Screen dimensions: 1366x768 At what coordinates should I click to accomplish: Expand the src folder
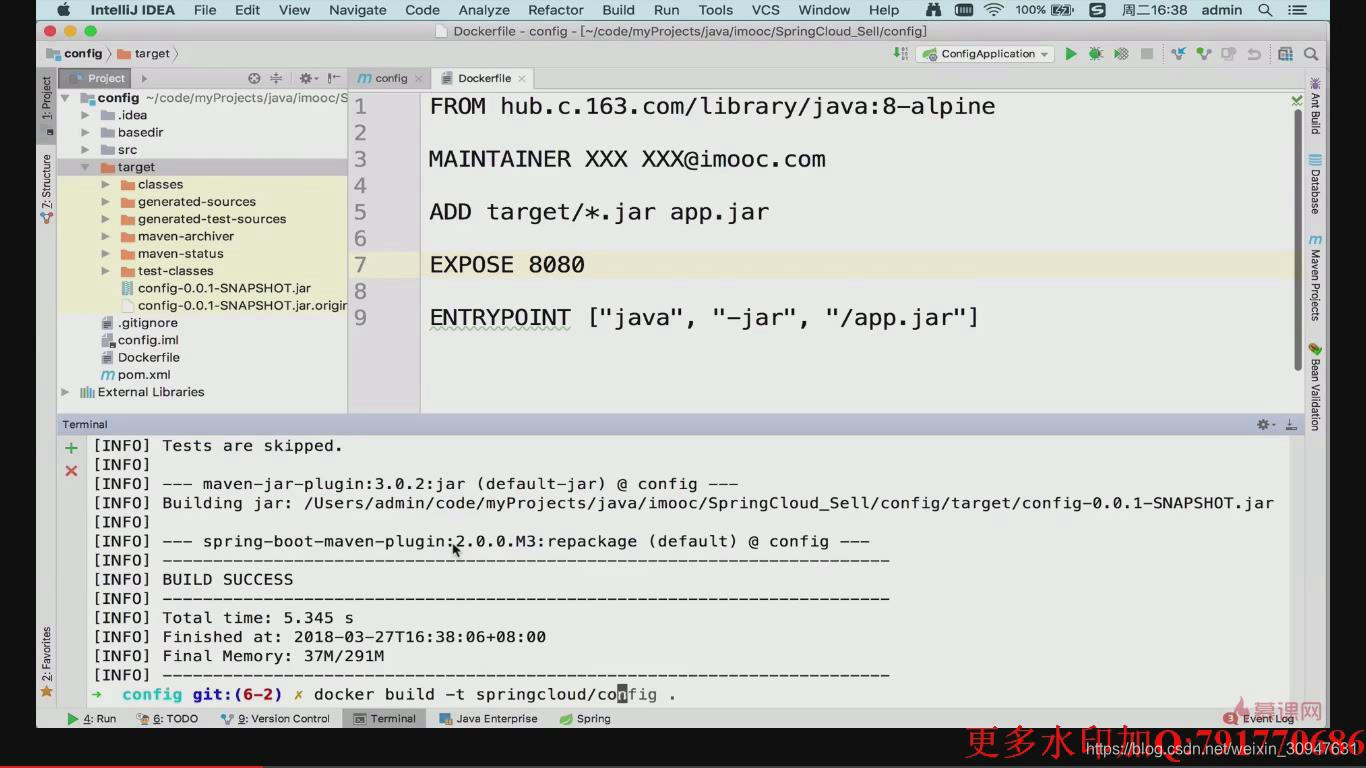click(x=86, y=150)
